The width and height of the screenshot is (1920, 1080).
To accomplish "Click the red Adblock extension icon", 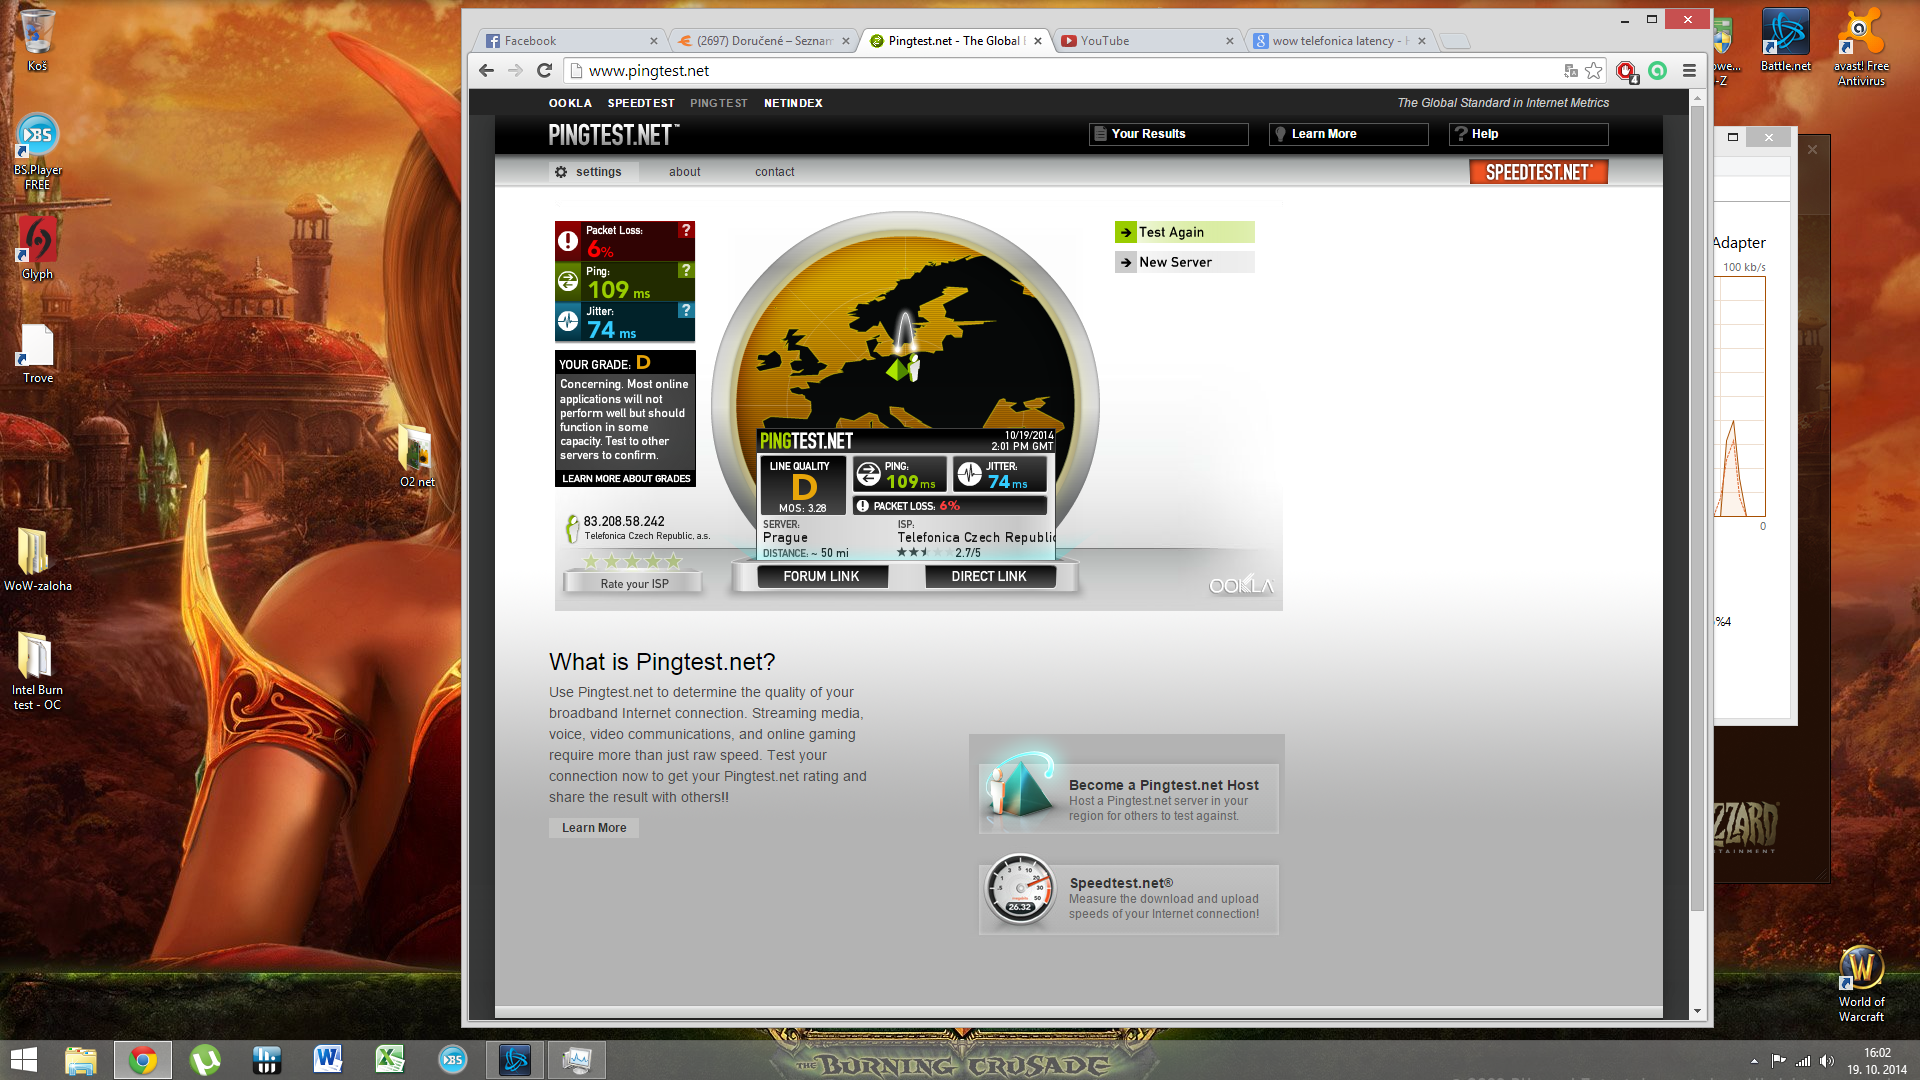I will [1626, 71].
